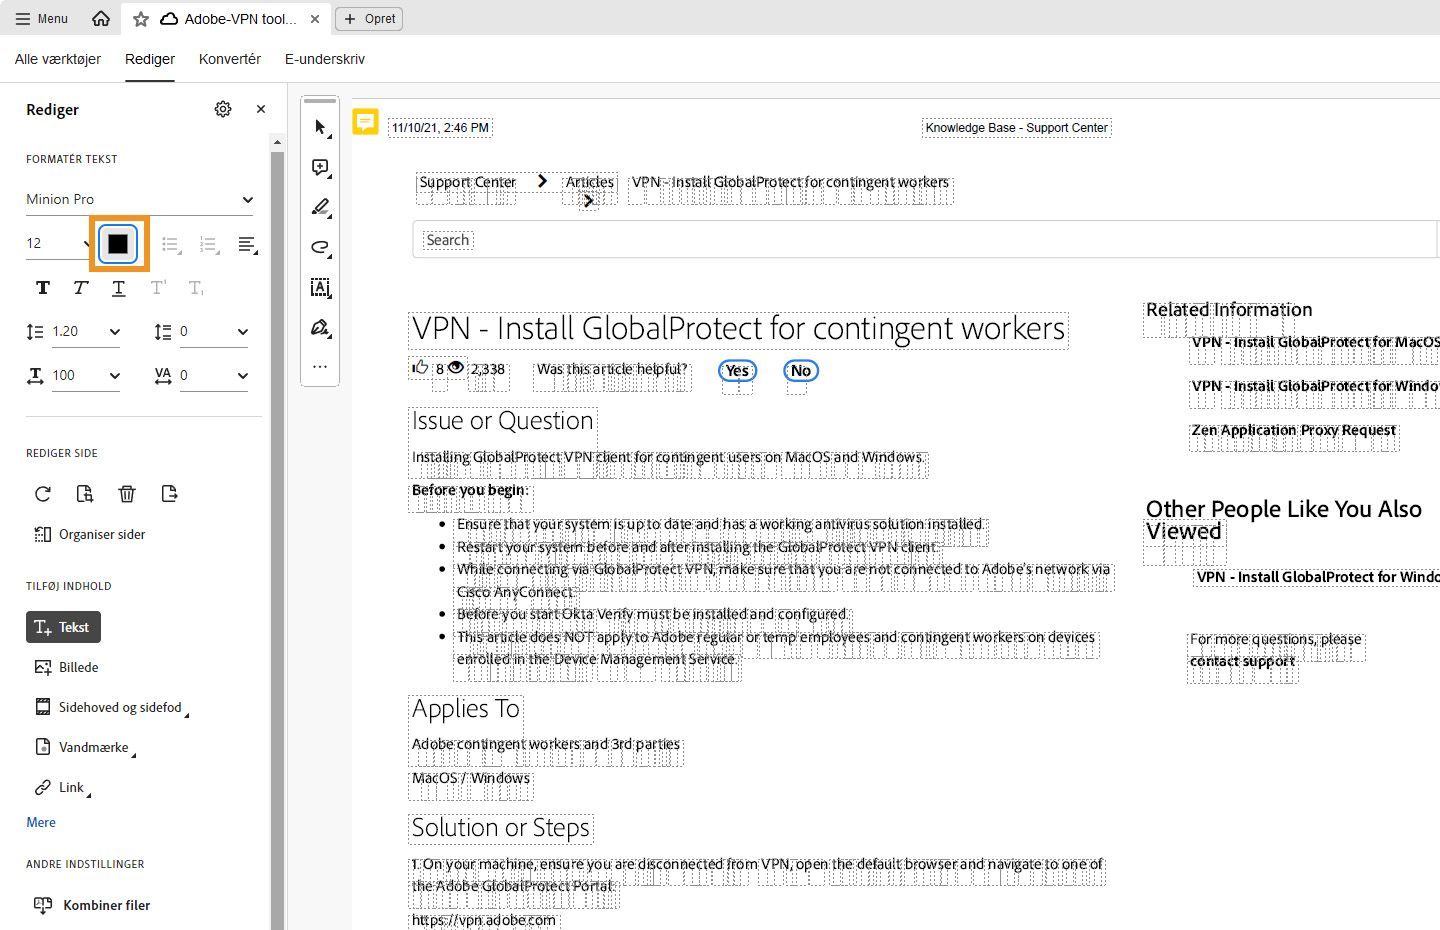The width and height of the screenshot is (1440, 930).
Task: Rotate the page with the rotate icon
Action: click(42, 493)
